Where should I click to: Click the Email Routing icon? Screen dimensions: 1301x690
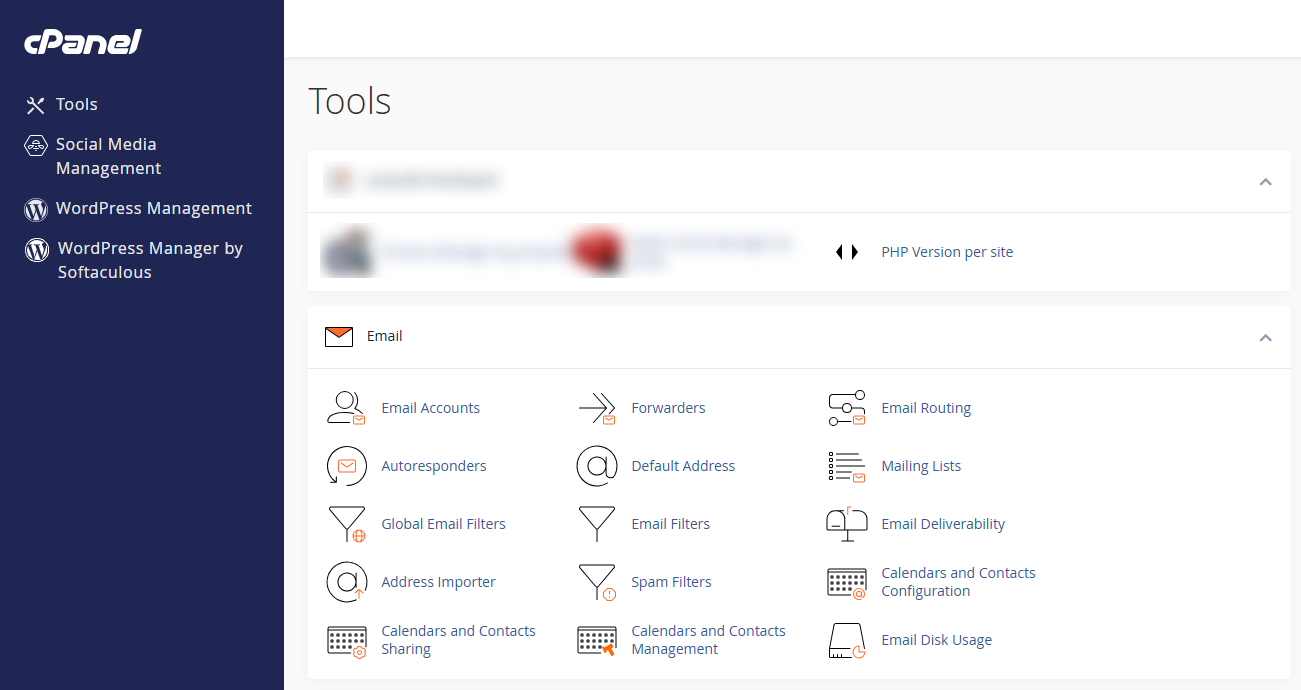[847, 408]
